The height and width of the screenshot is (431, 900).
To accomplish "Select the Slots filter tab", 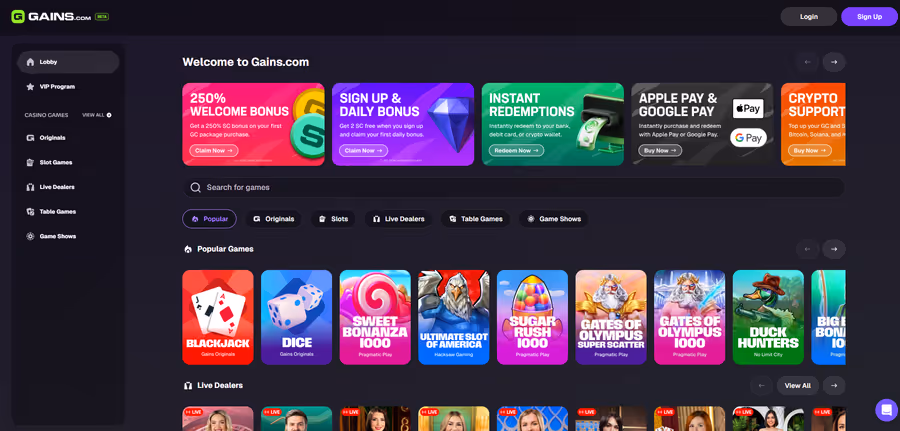I will pyautogui.click(x=333, y=219).
